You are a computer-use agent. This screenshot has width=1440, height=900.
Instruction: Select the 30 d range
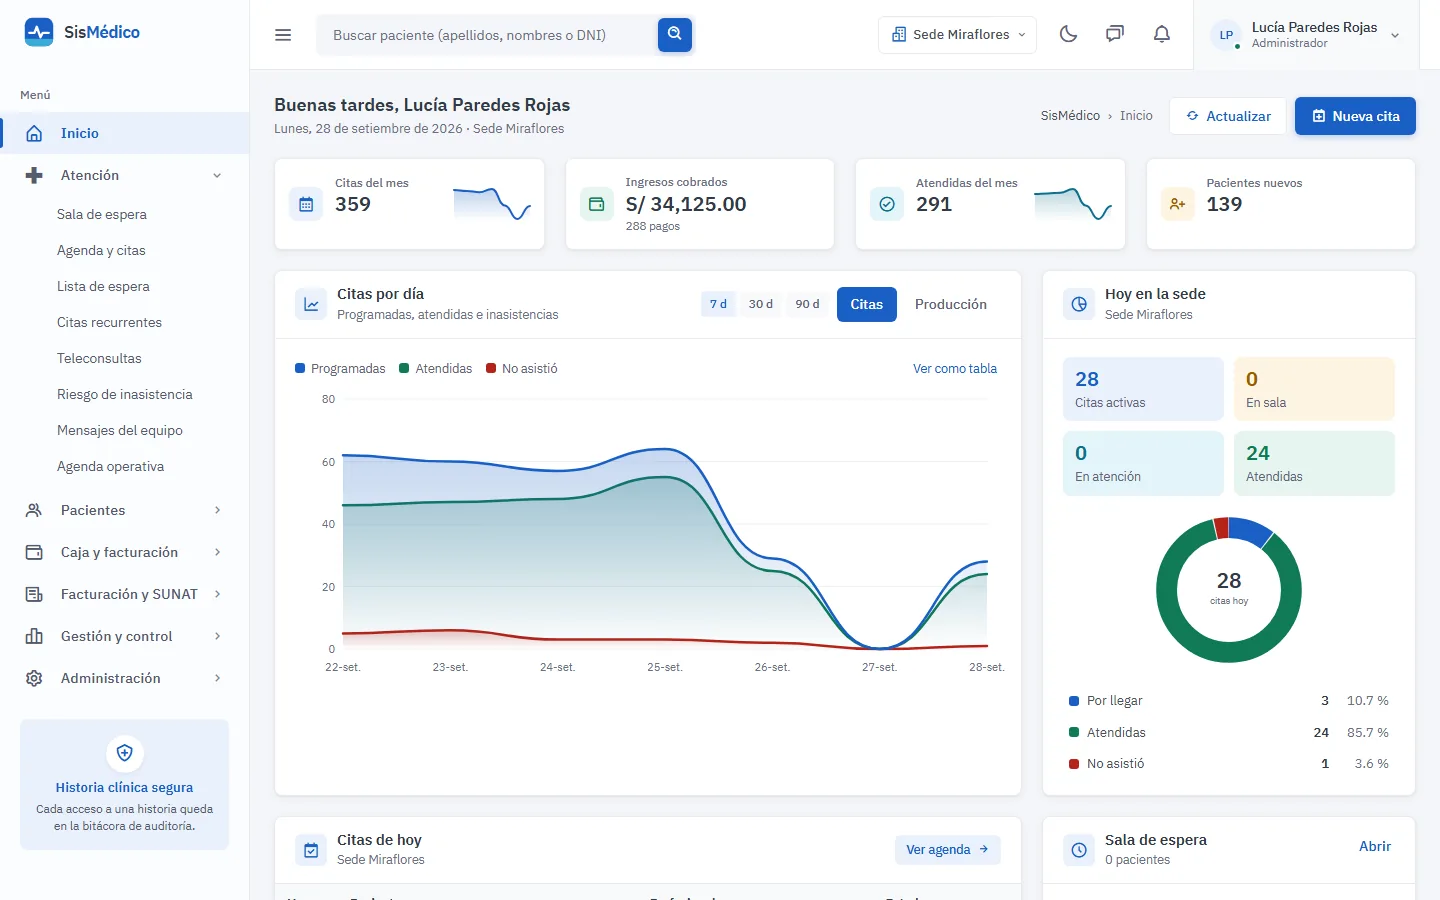[x=760, y=304]
